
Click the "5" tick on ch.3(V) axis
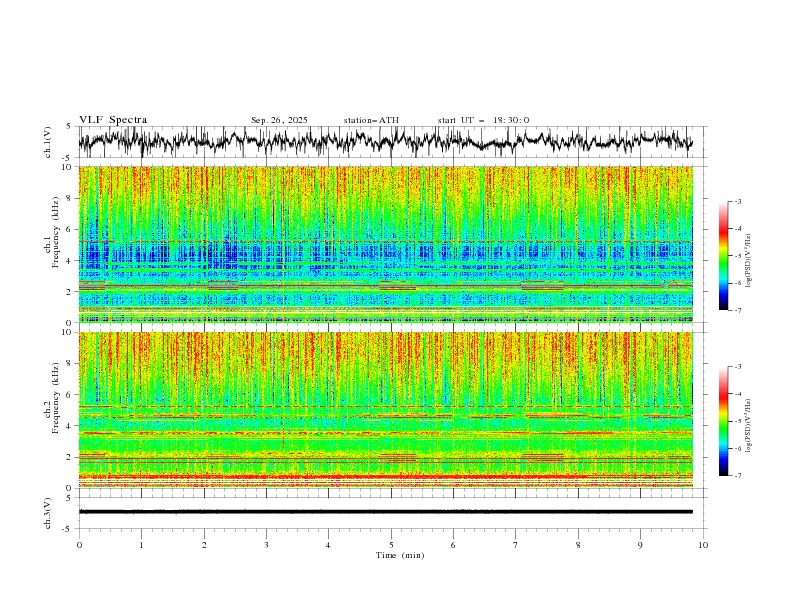tap(69, 497)
